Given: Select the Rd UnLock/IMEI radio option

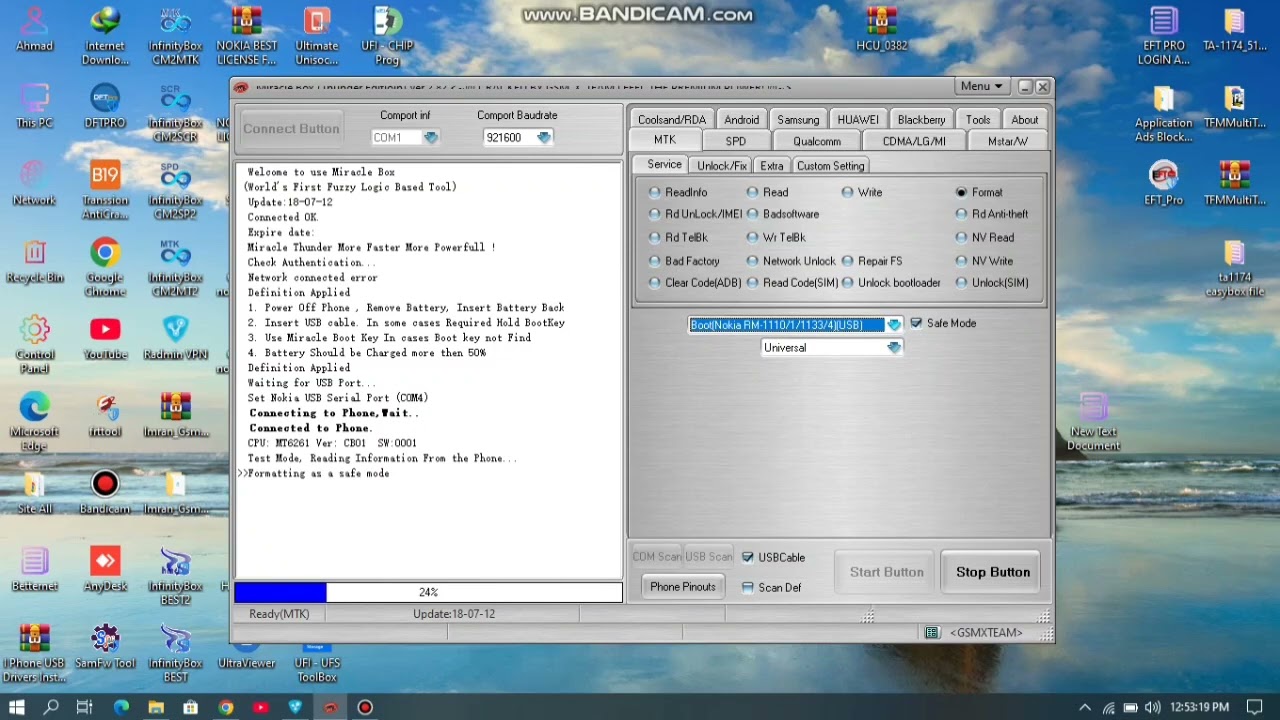Looking at the screenshot, I should [x=696, y=214].
